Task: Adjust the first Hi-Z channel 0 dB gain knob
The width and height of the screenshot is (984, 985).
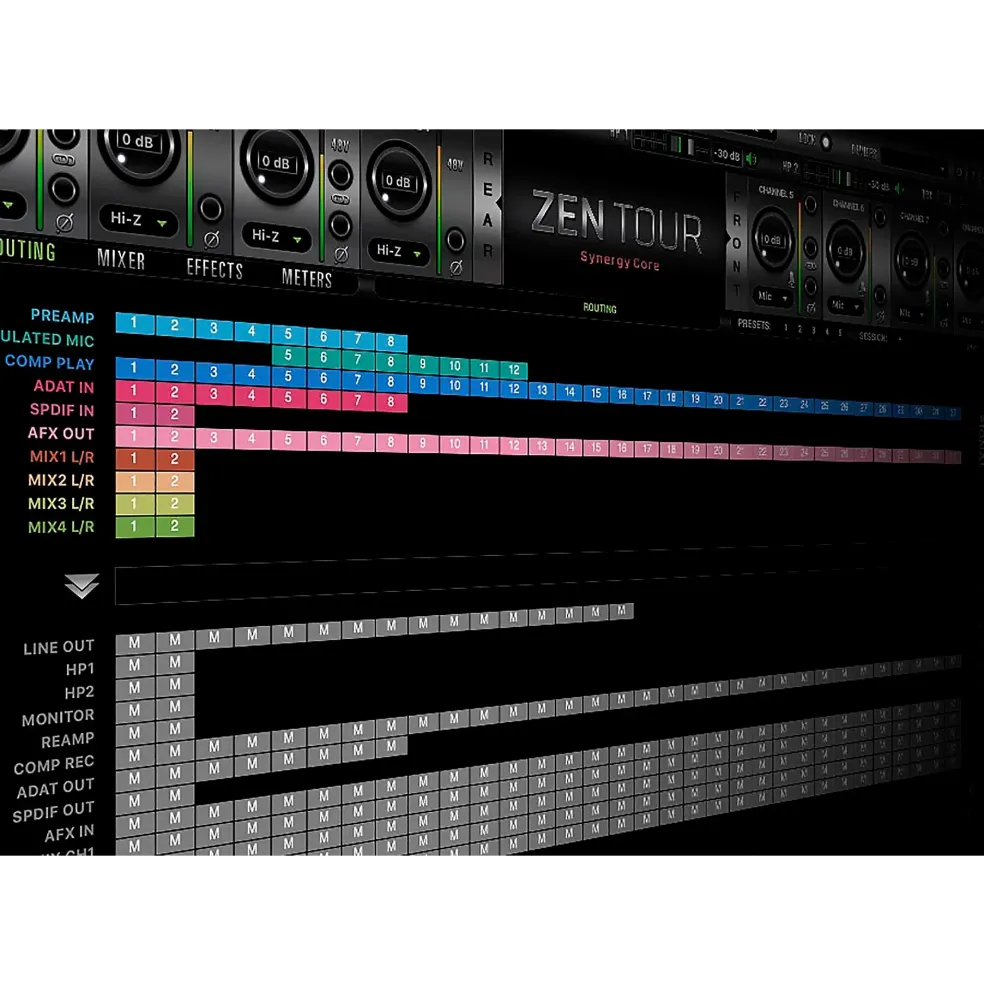Action: tap(138, 151)
